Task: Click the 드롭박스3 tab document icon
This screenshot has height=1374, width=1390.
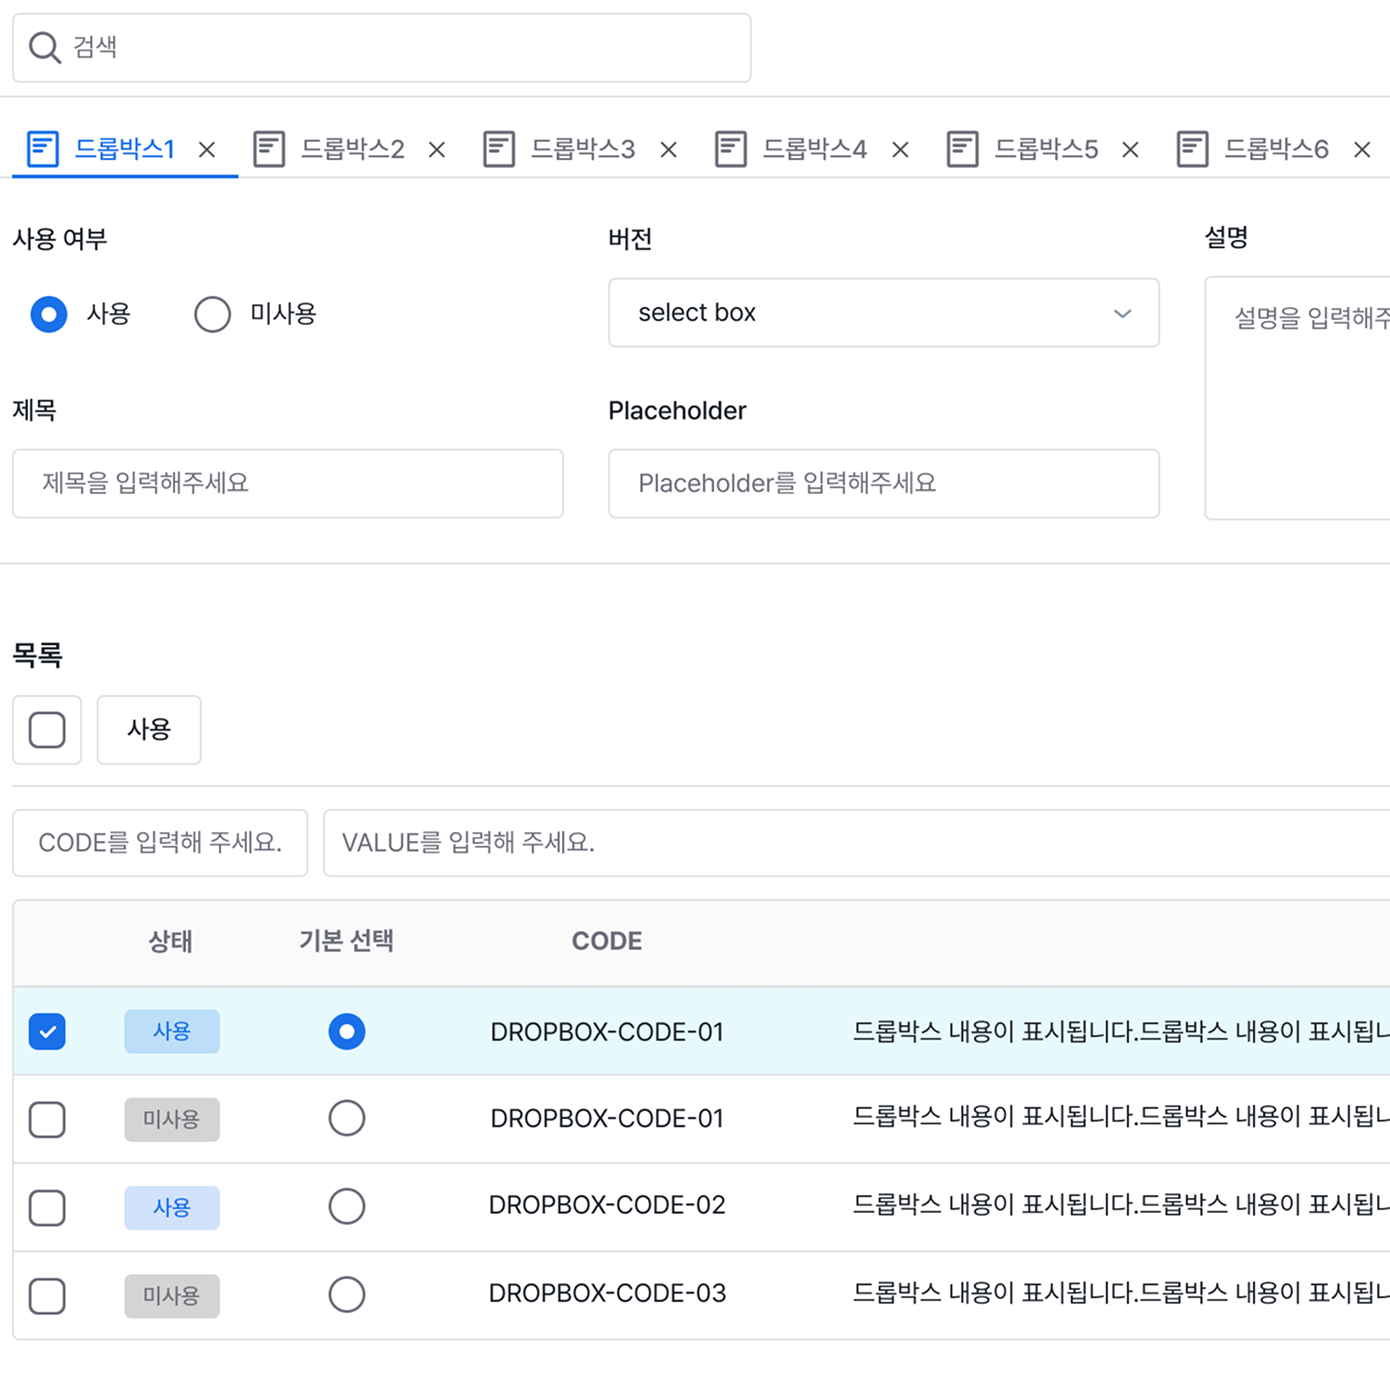Action: point(499,149)
